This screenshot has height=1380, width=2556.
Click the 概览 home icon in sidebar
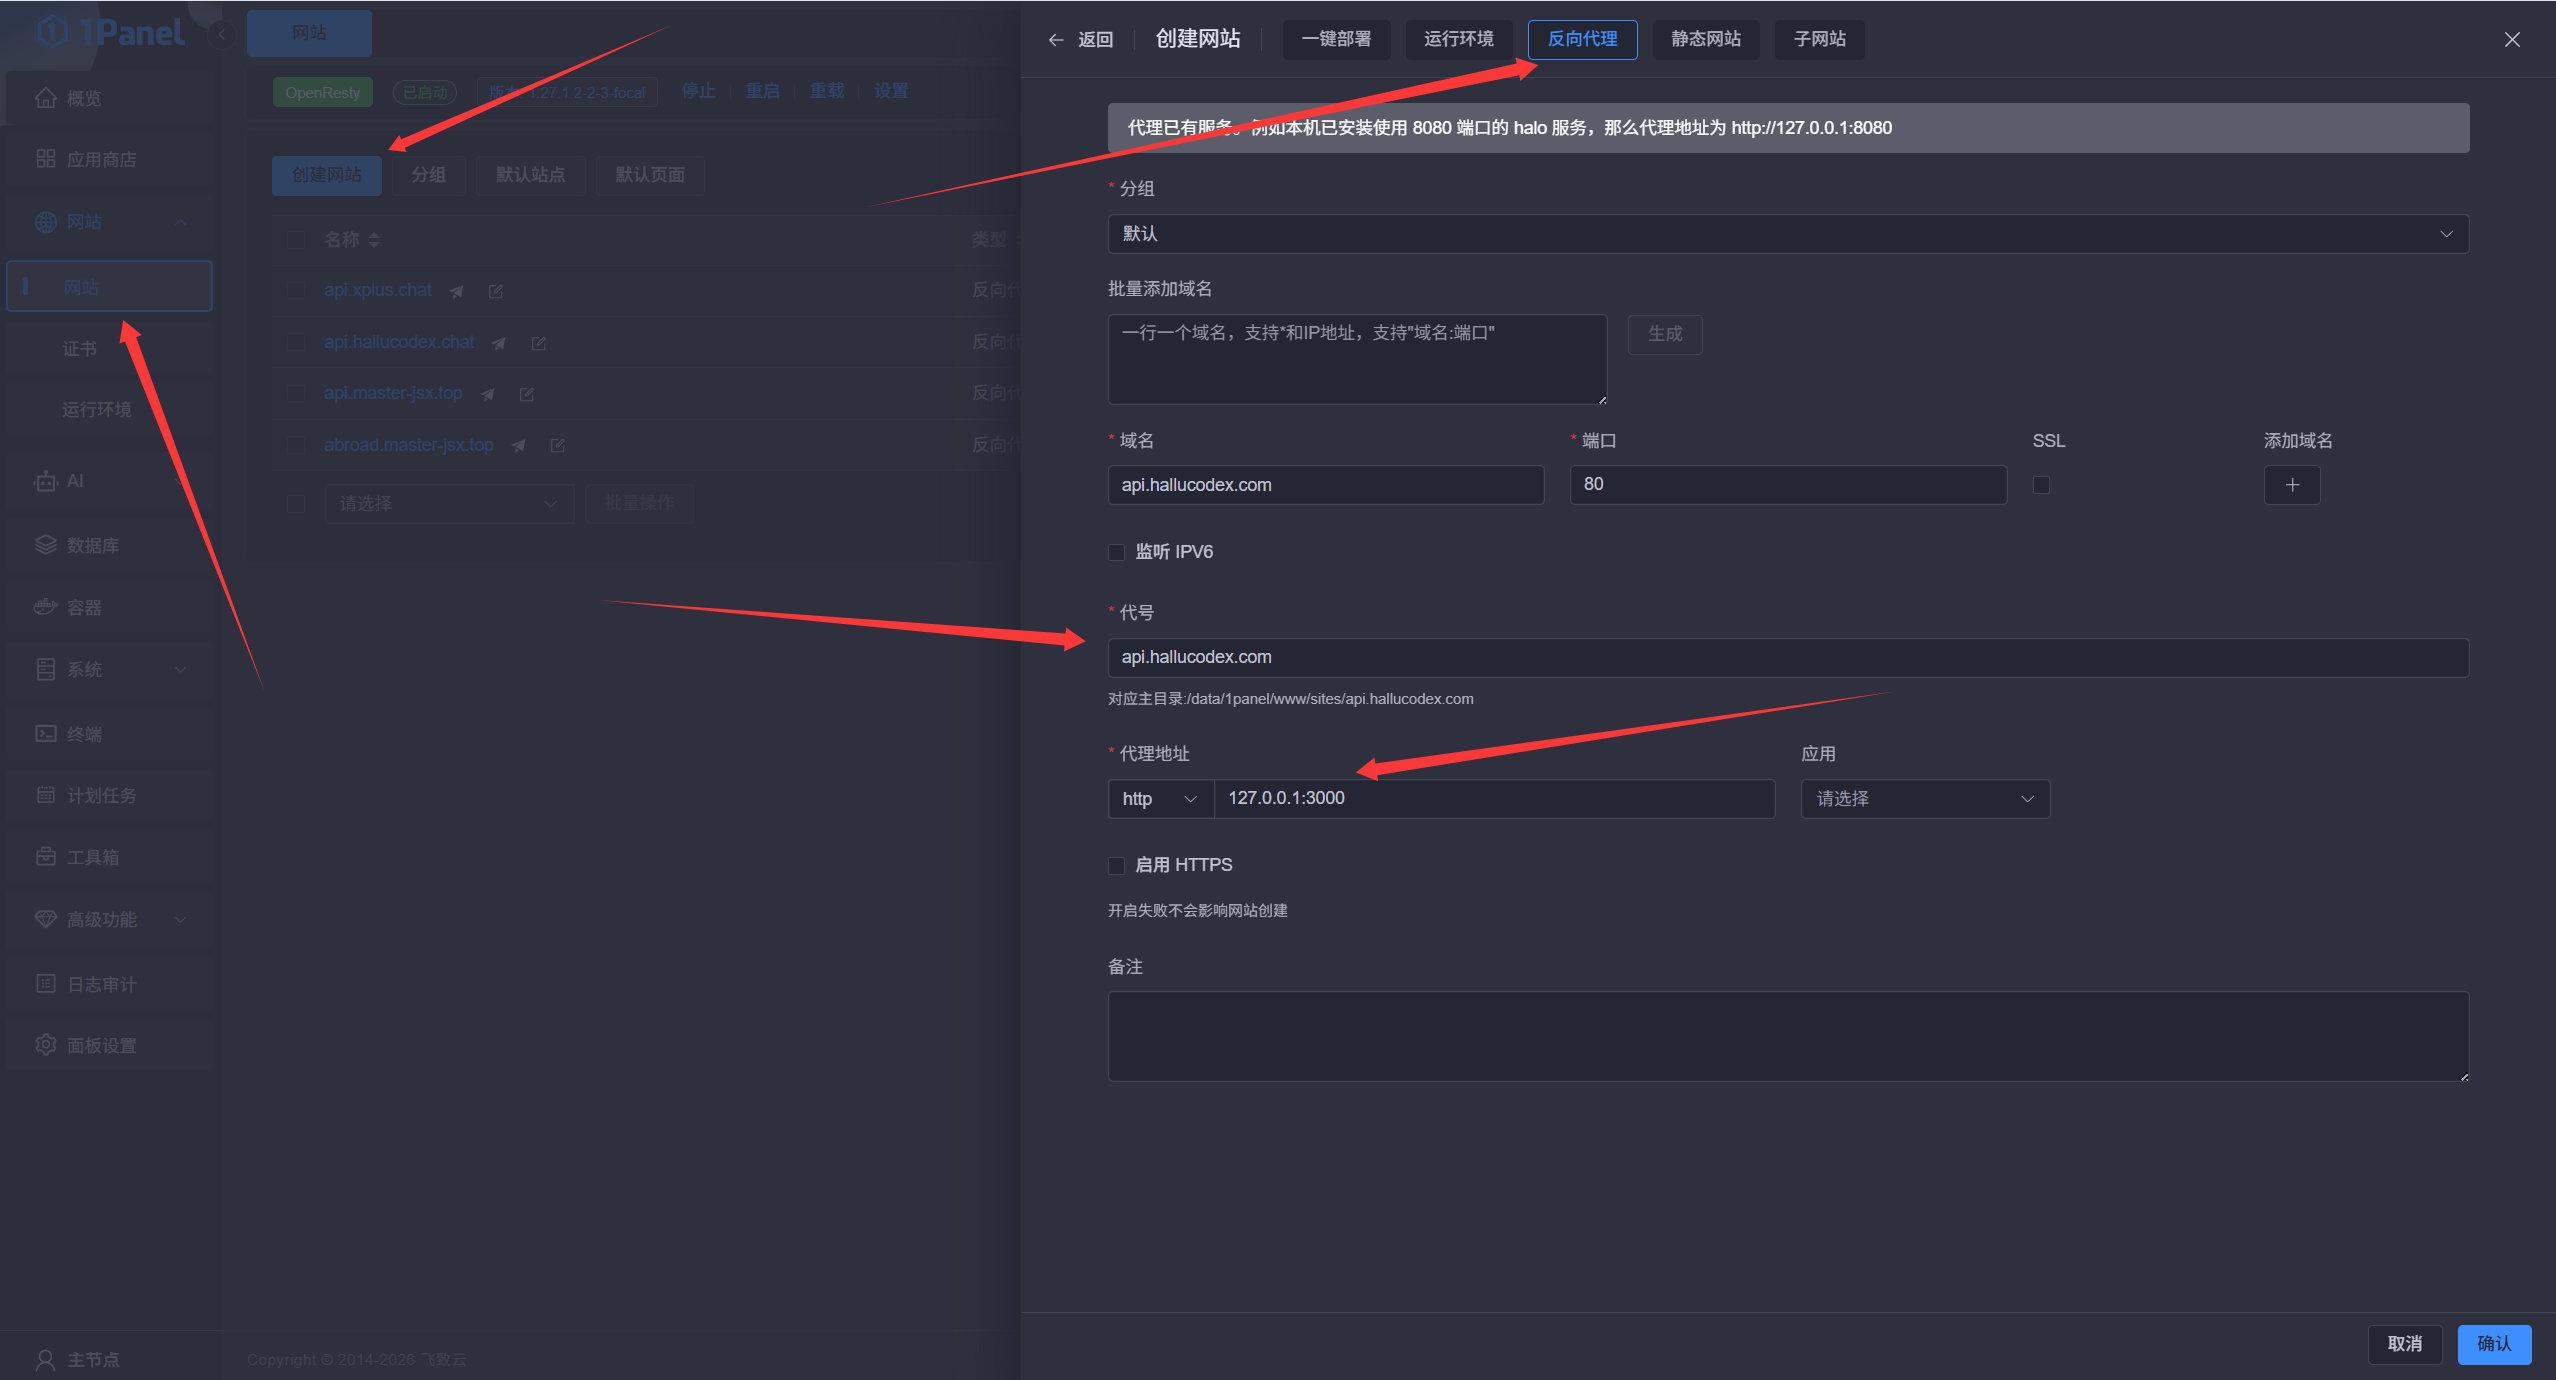(x=45, y=98)
